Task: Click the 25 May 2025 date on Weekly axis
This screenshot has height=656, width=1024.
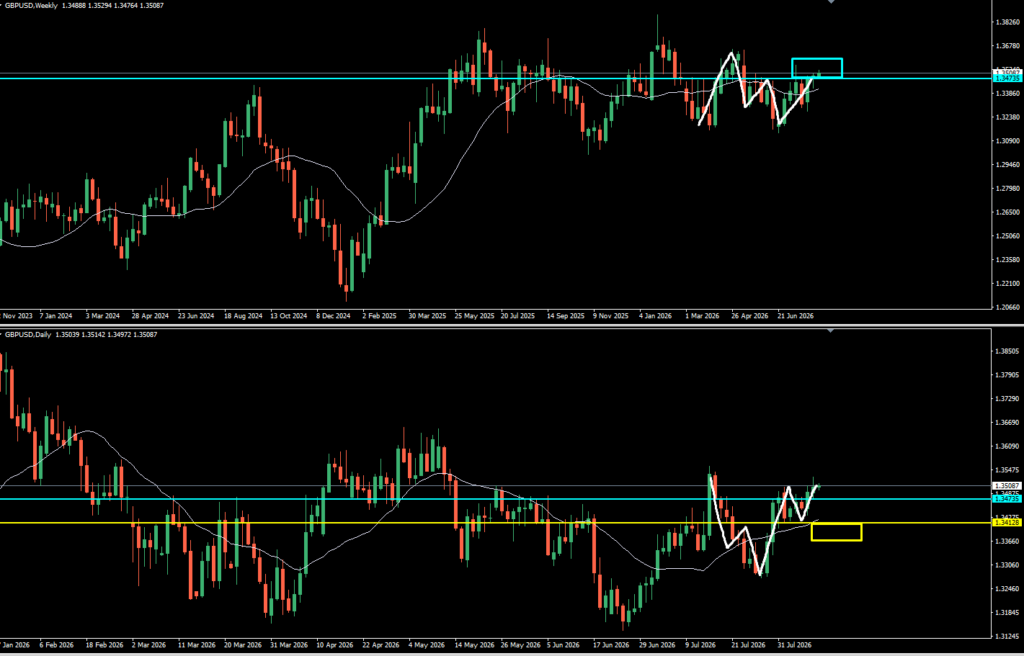Action: [x=473, y=316]
